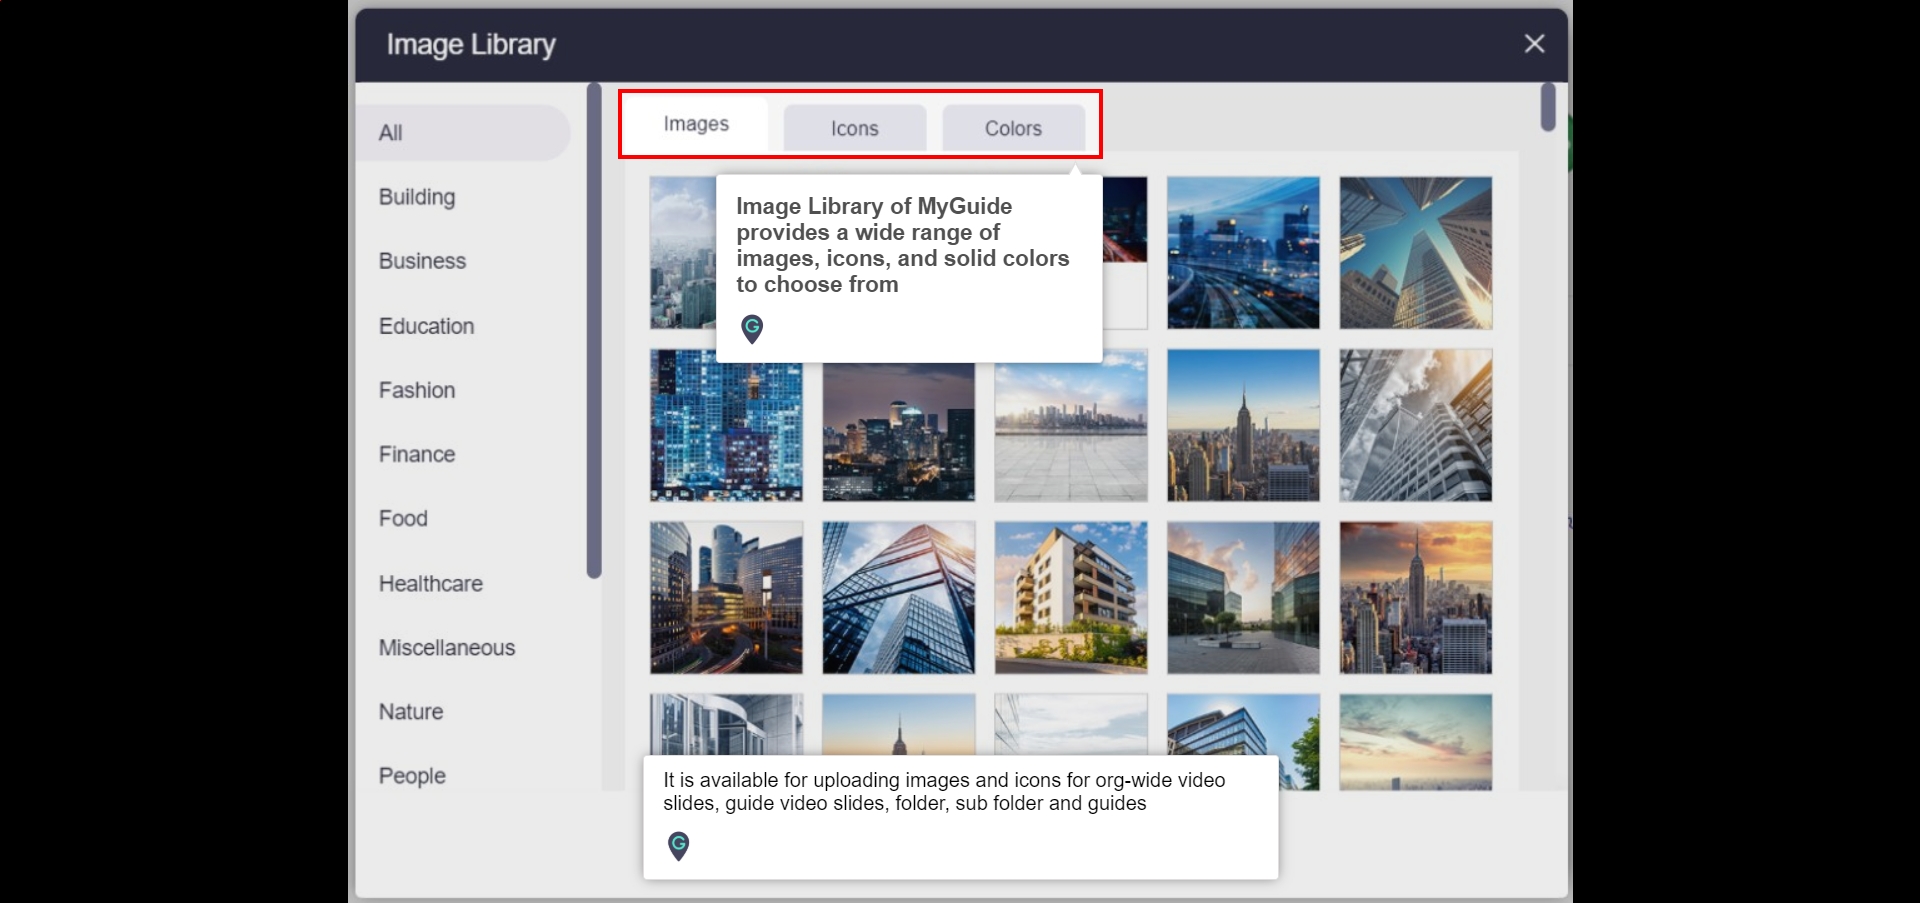Open the Colors tab
The image size is (1920, 903).
pos(1013,128)
